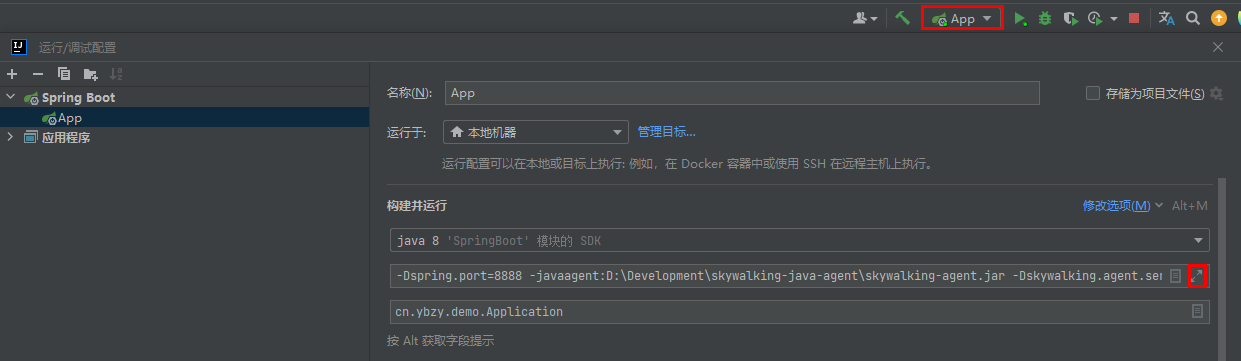Click the 管理目标... link

coord(666,131)
